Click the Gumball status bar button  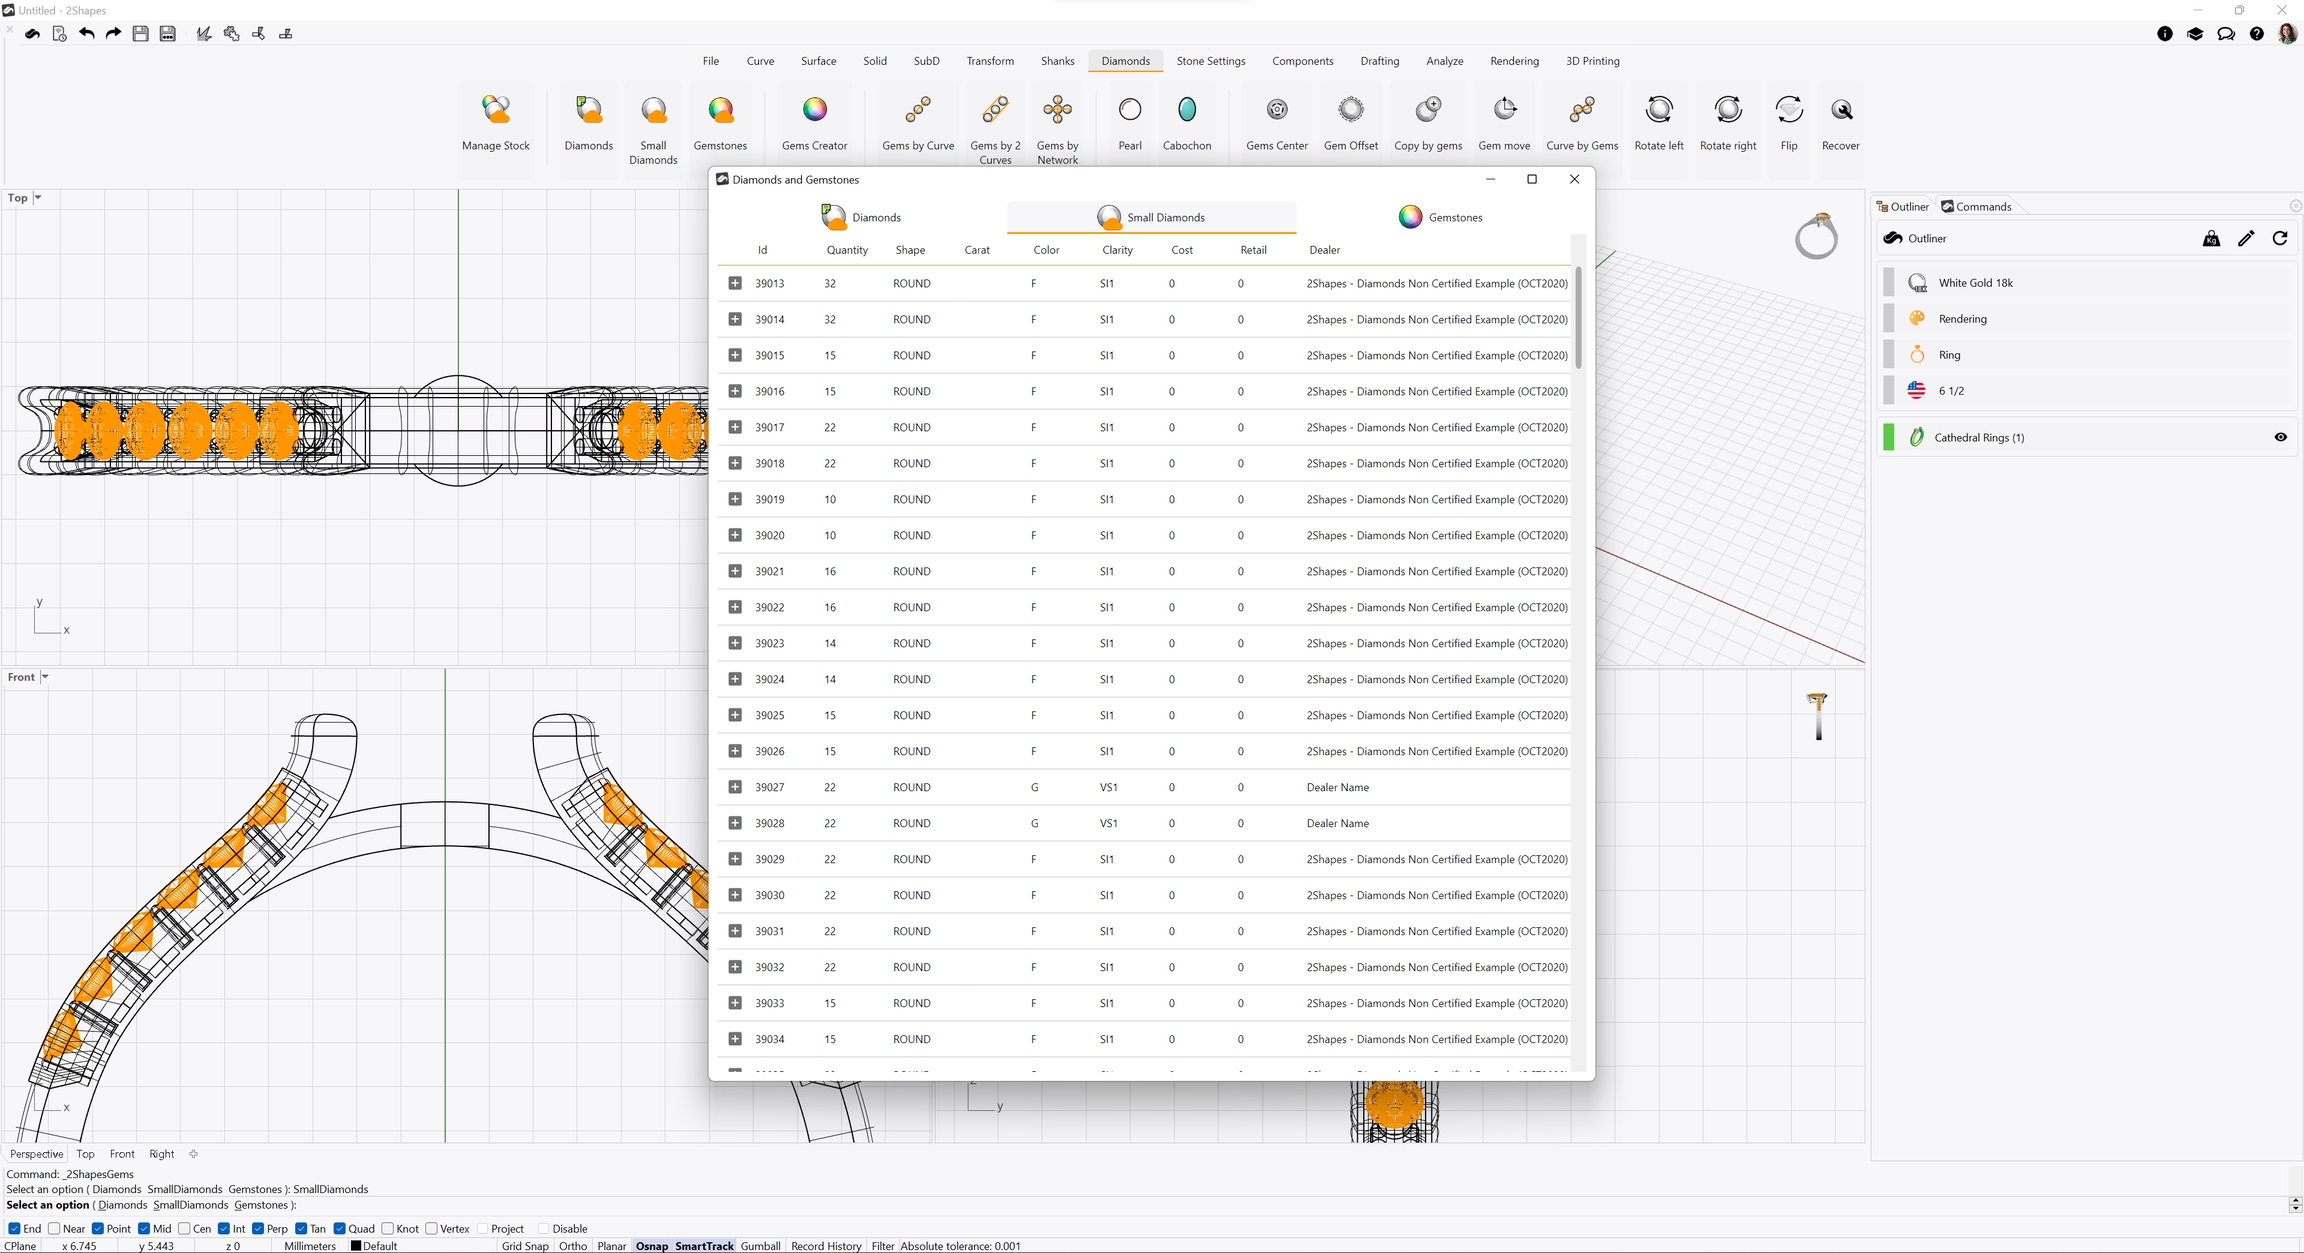click(760, 1246)
